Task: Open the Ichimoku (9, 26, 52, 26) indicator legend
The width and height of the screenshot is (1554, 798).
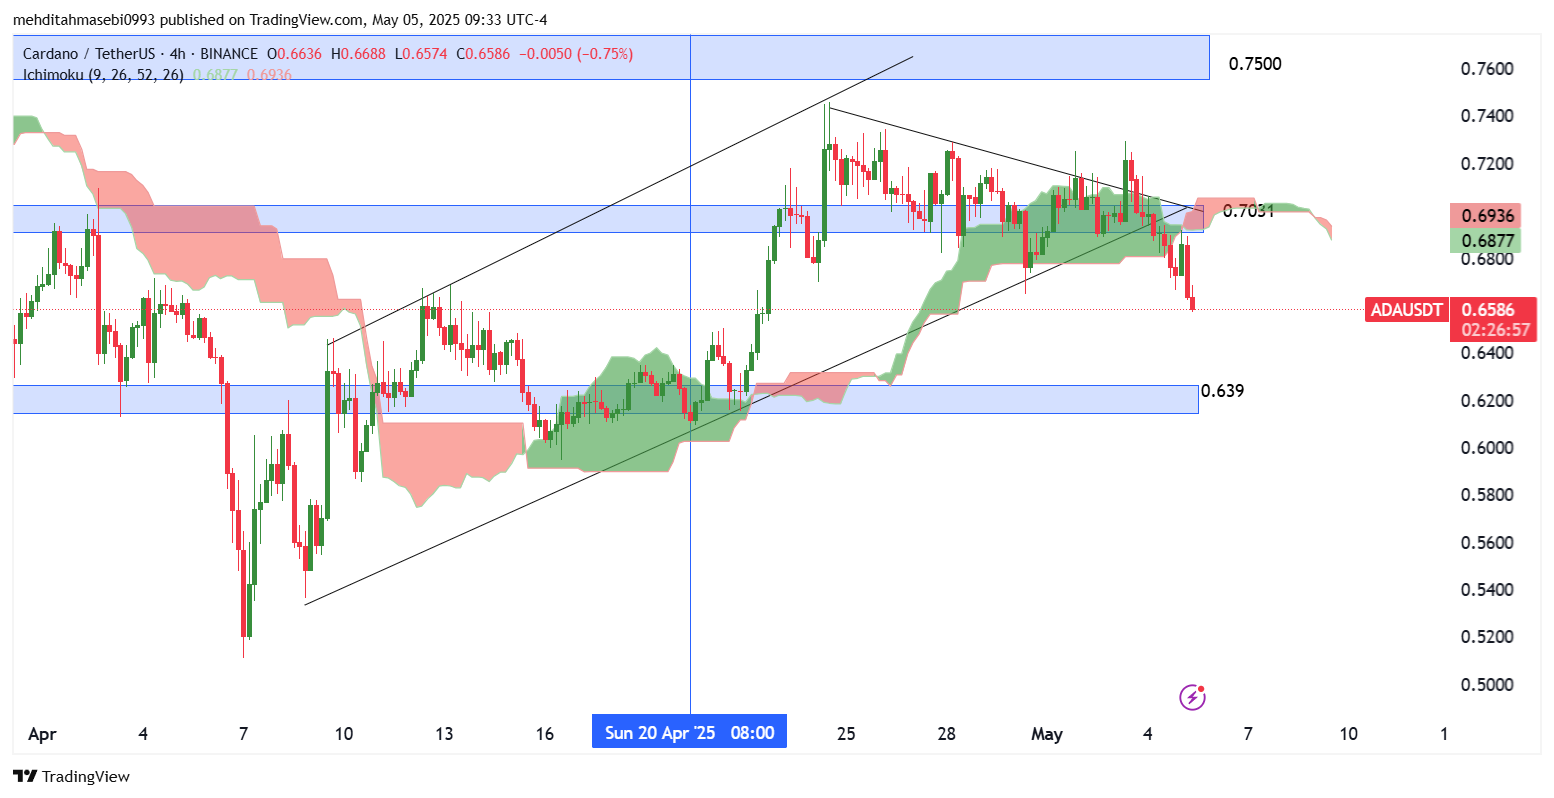Action: [x=103, y=74]
